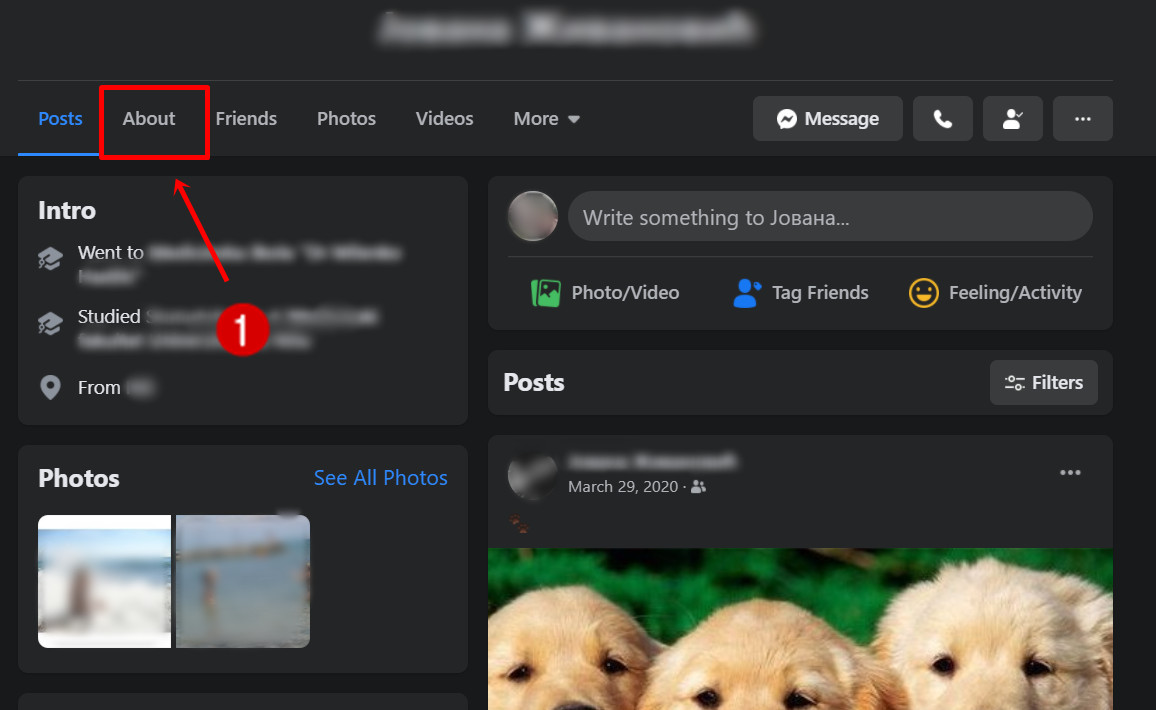Open the Friends status button icon

pos(1012,119)
